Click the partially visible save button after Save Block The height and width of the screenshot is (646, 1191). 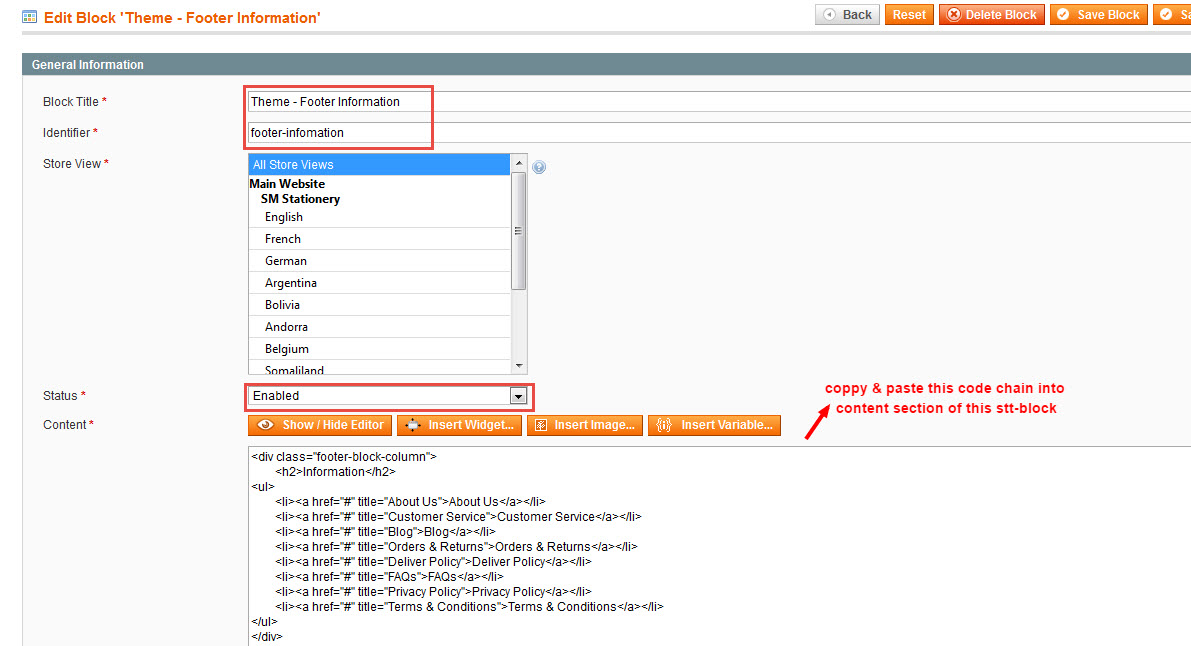(1172, 14)
